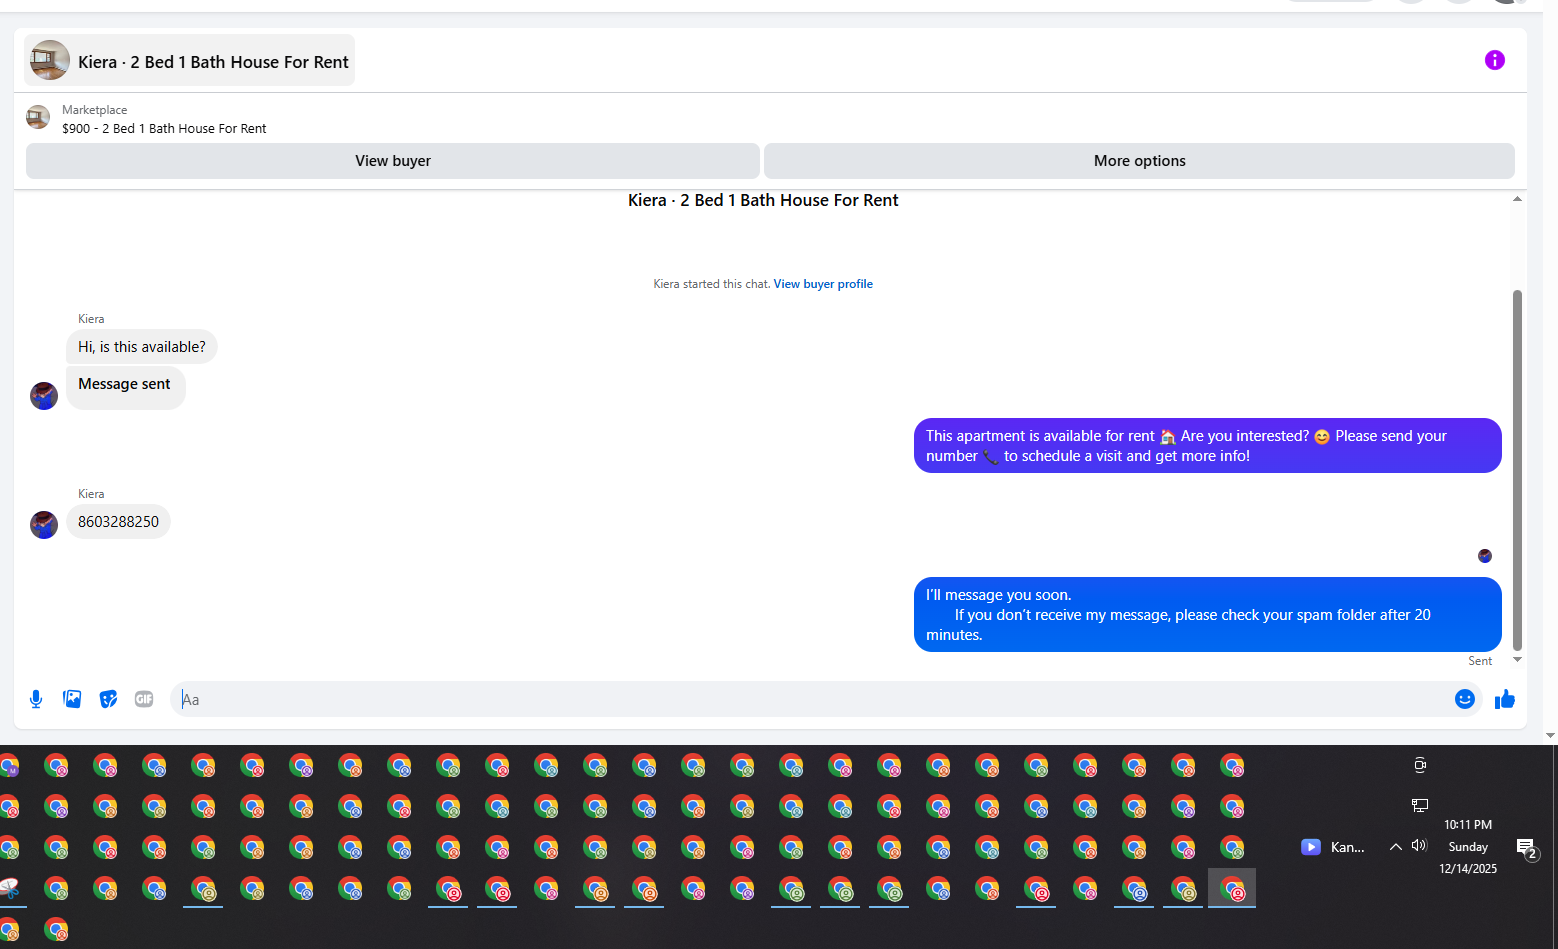1558x949 pixels.
Task: Open the Marketplace listing thumbnail under the header
Action: point(38,118)
